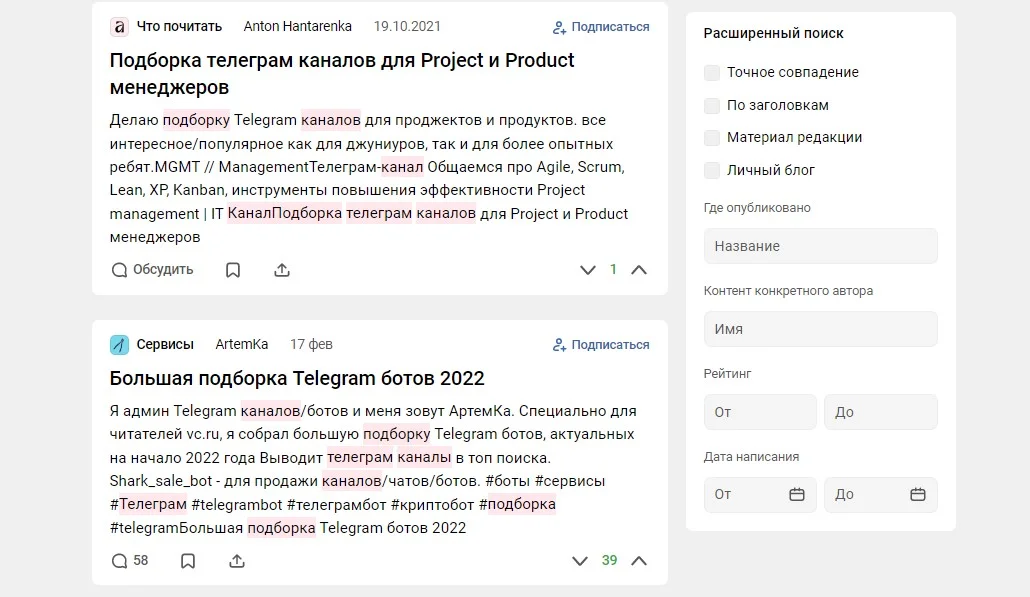Screen dimensions: 1030x597
Task: Bookmark the Telegram bots 2022 post
Action: click(188, 561)
